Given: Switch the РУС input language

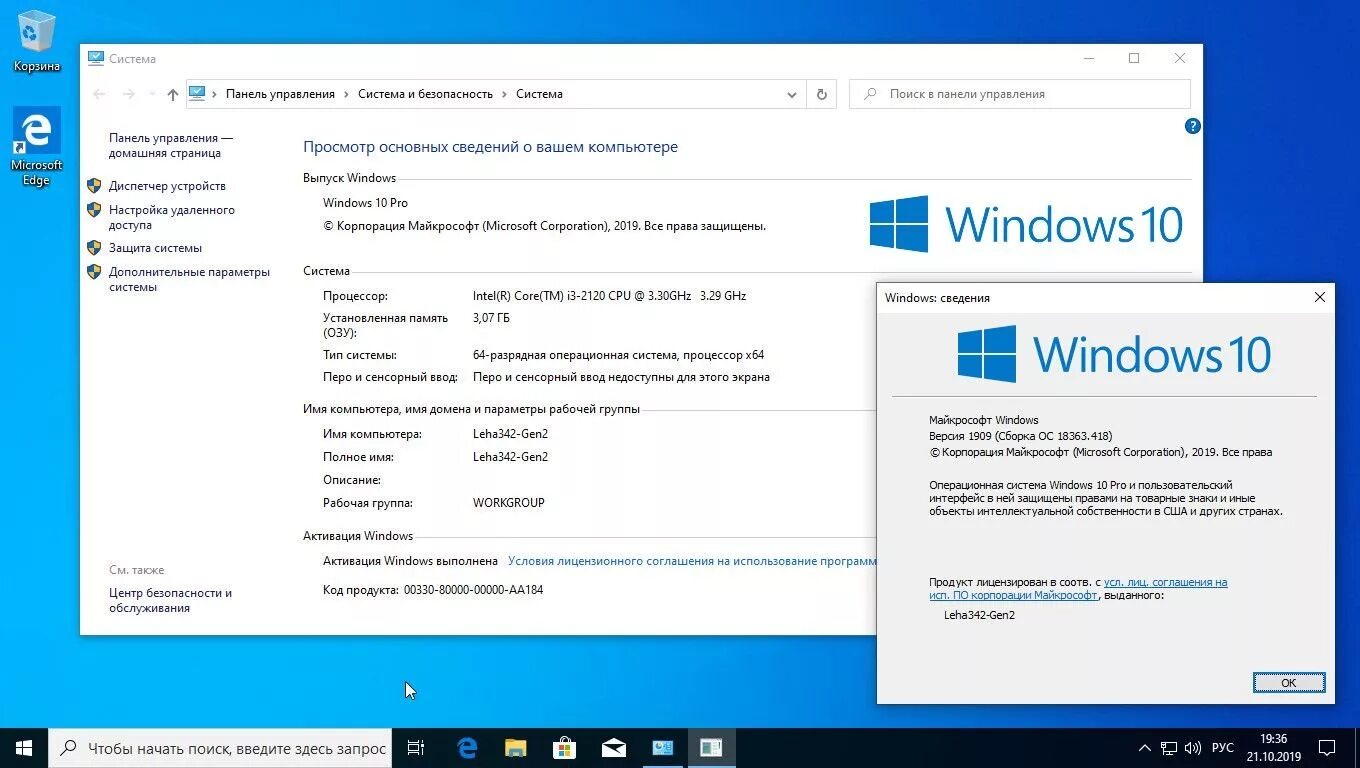Looking at the screenshot, I should [1223, 748].
